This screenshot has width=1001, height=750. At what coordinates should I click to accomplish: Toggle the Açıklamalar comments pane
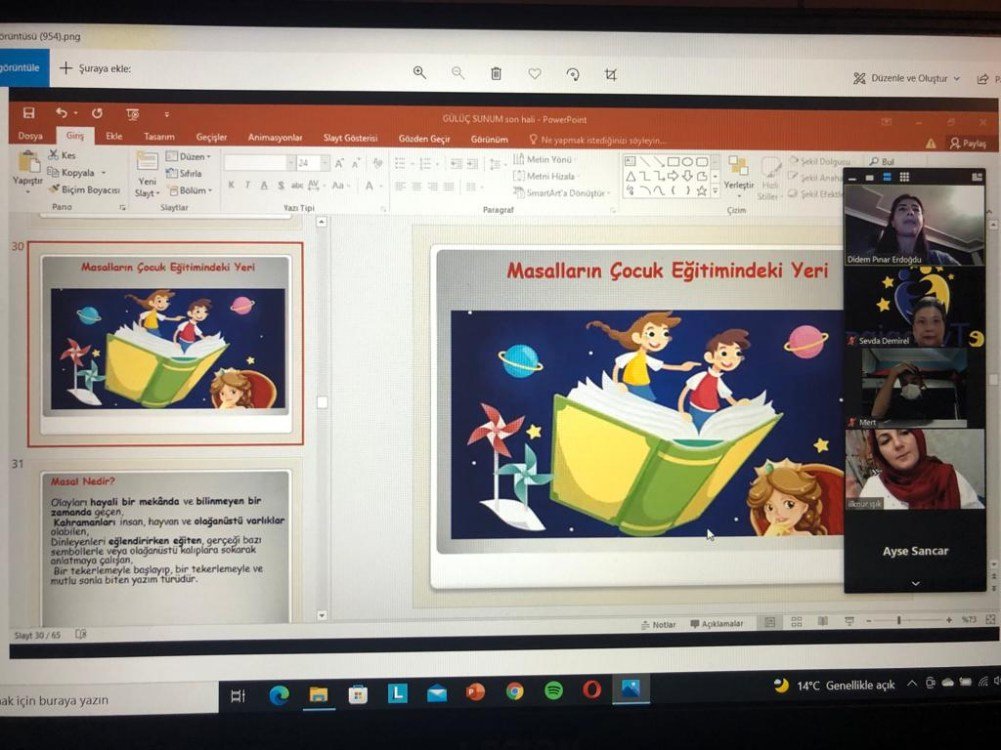(716, 624)
